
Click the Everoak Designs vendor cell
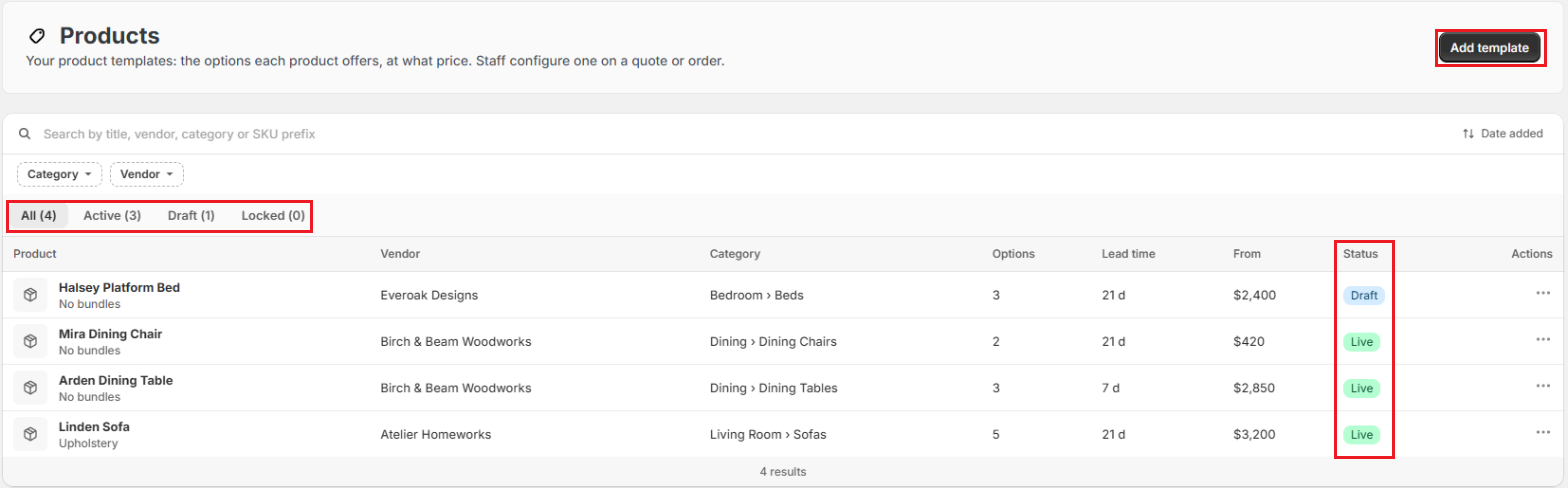429,295
